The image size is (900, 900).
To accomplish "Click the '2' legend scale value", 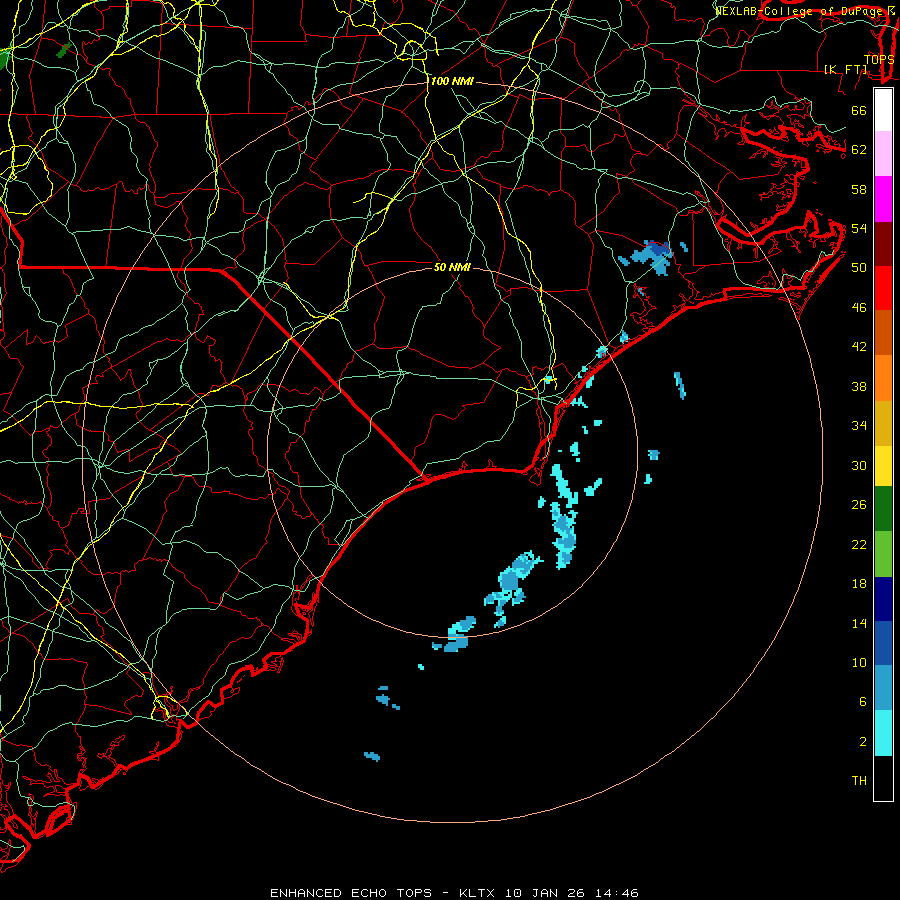I will click(x=863, y=742).
